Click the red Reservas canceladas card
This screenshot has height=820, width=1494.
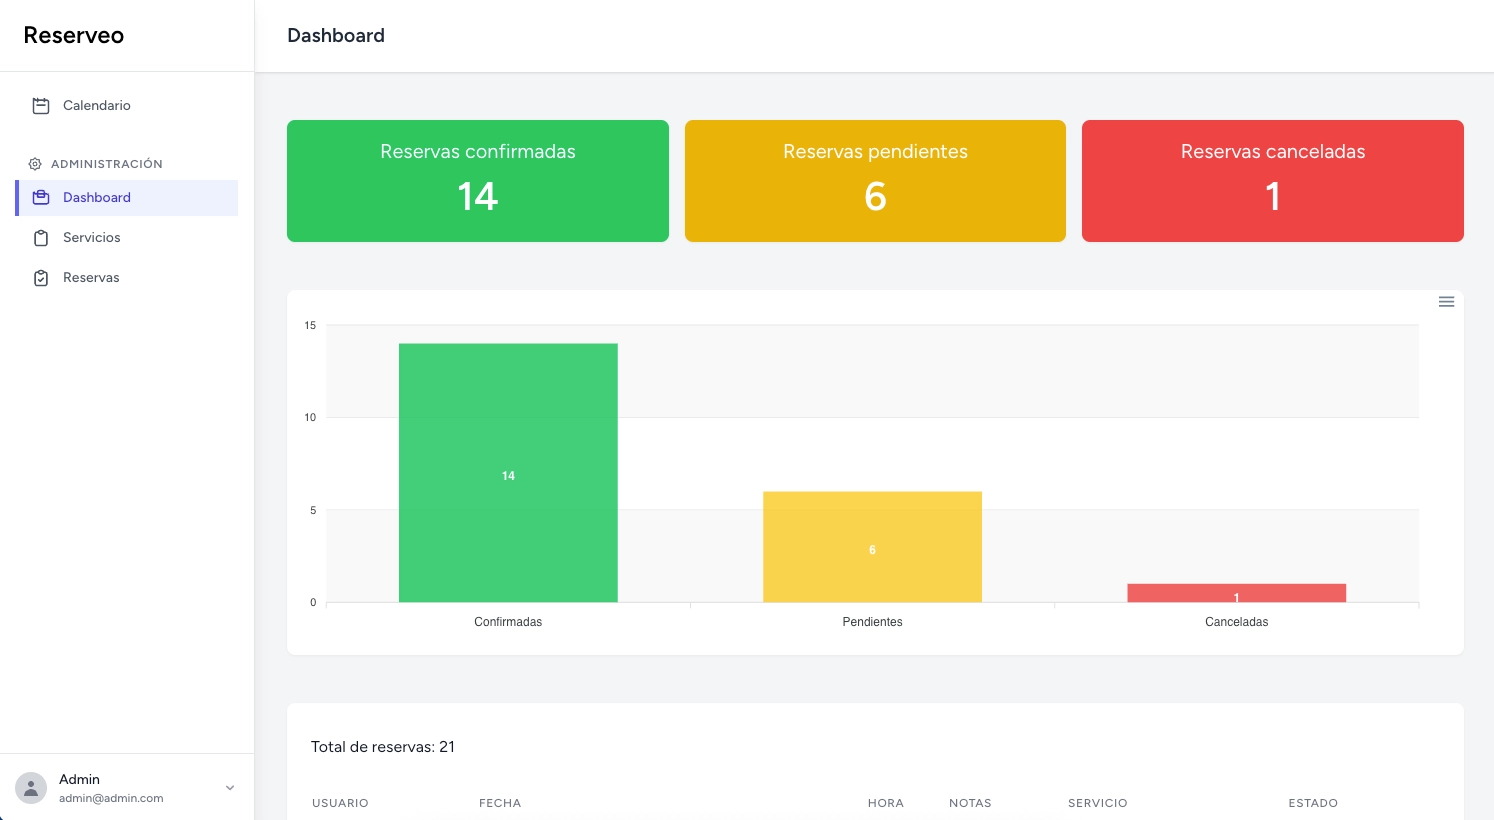coord(1272,181)
